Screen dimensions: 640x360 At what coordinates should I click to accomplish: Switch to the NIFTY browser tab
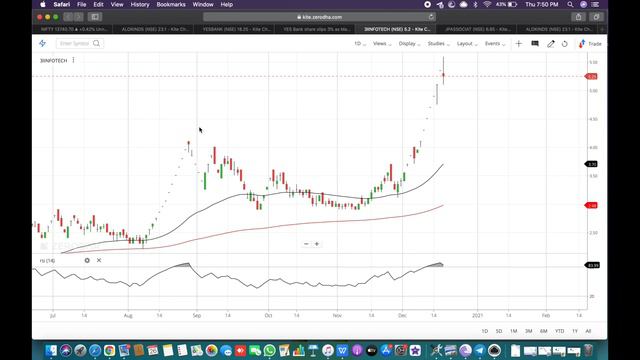click(73, 29)
